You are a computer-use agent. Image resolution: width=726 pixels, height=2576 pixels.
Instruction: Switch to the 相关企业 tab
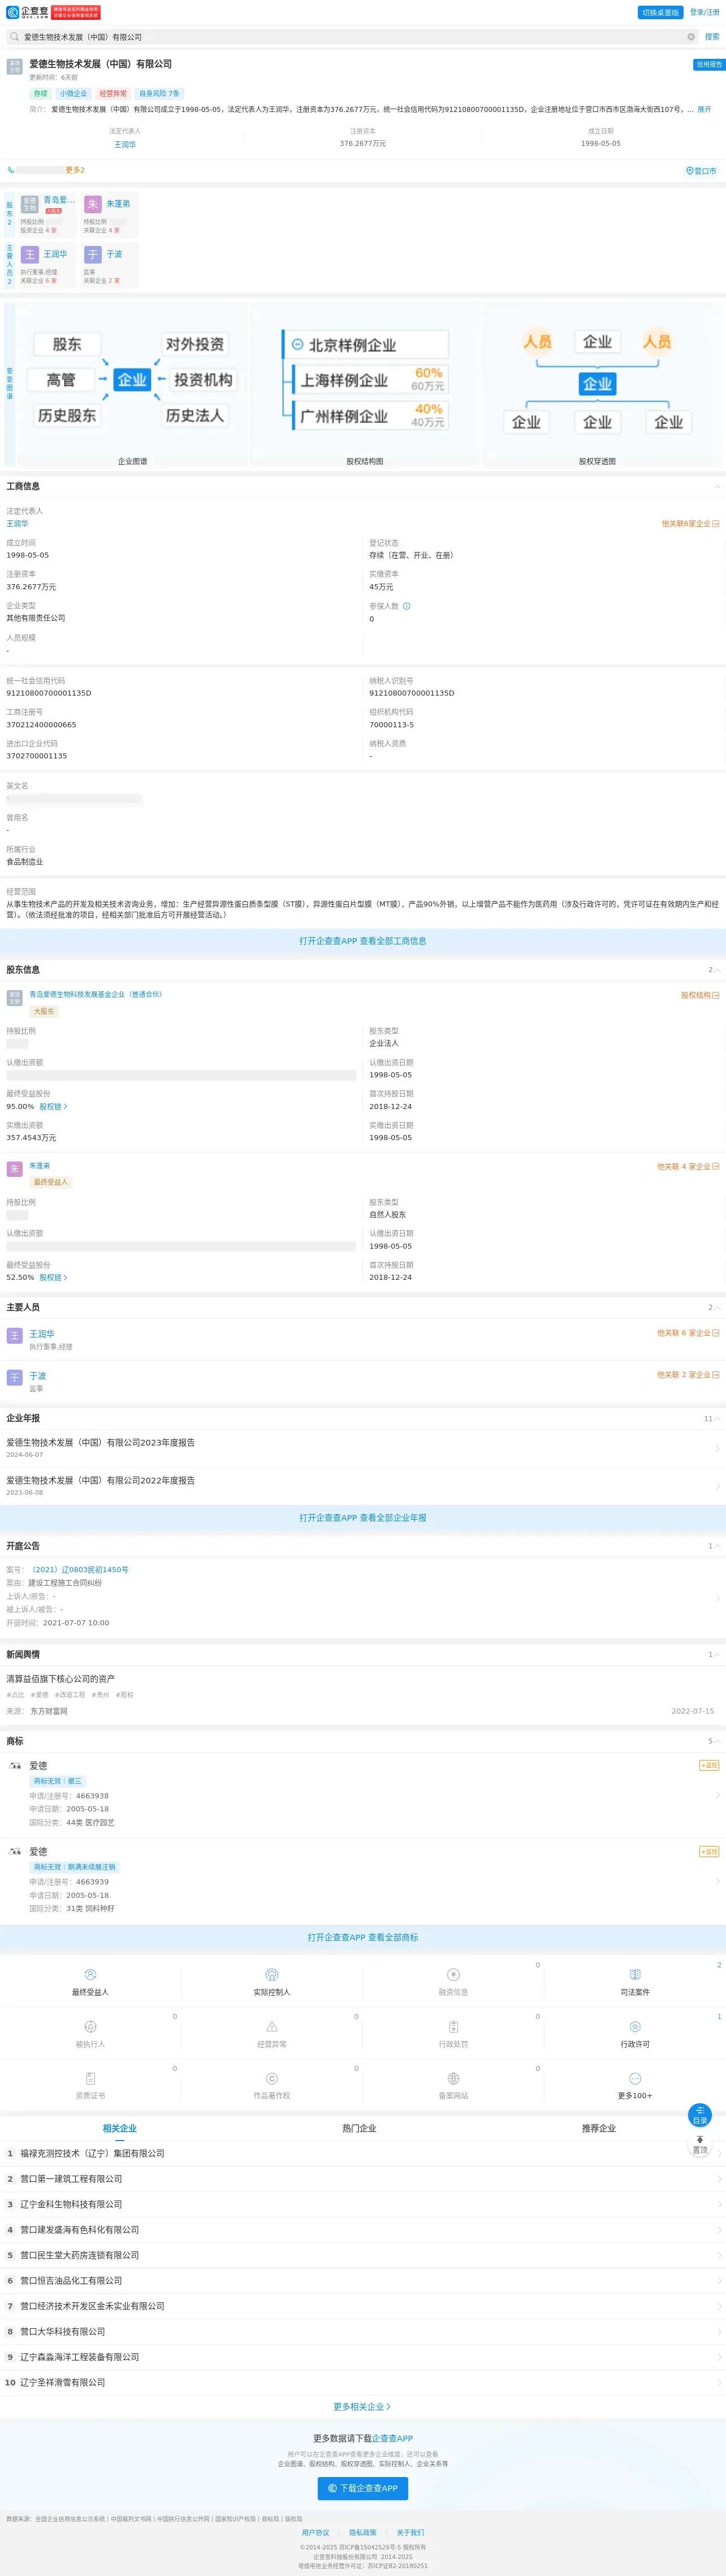119,2129
